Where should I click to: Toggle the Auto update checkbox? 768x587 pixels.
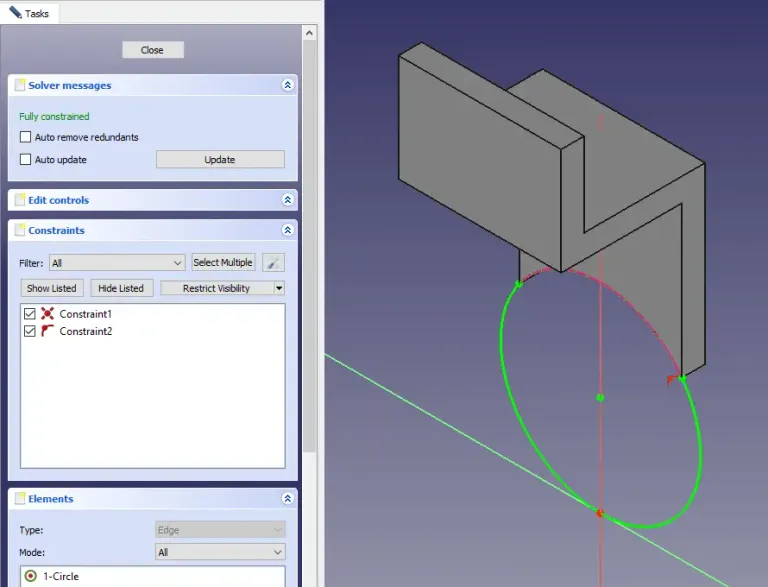click(26, 160)
